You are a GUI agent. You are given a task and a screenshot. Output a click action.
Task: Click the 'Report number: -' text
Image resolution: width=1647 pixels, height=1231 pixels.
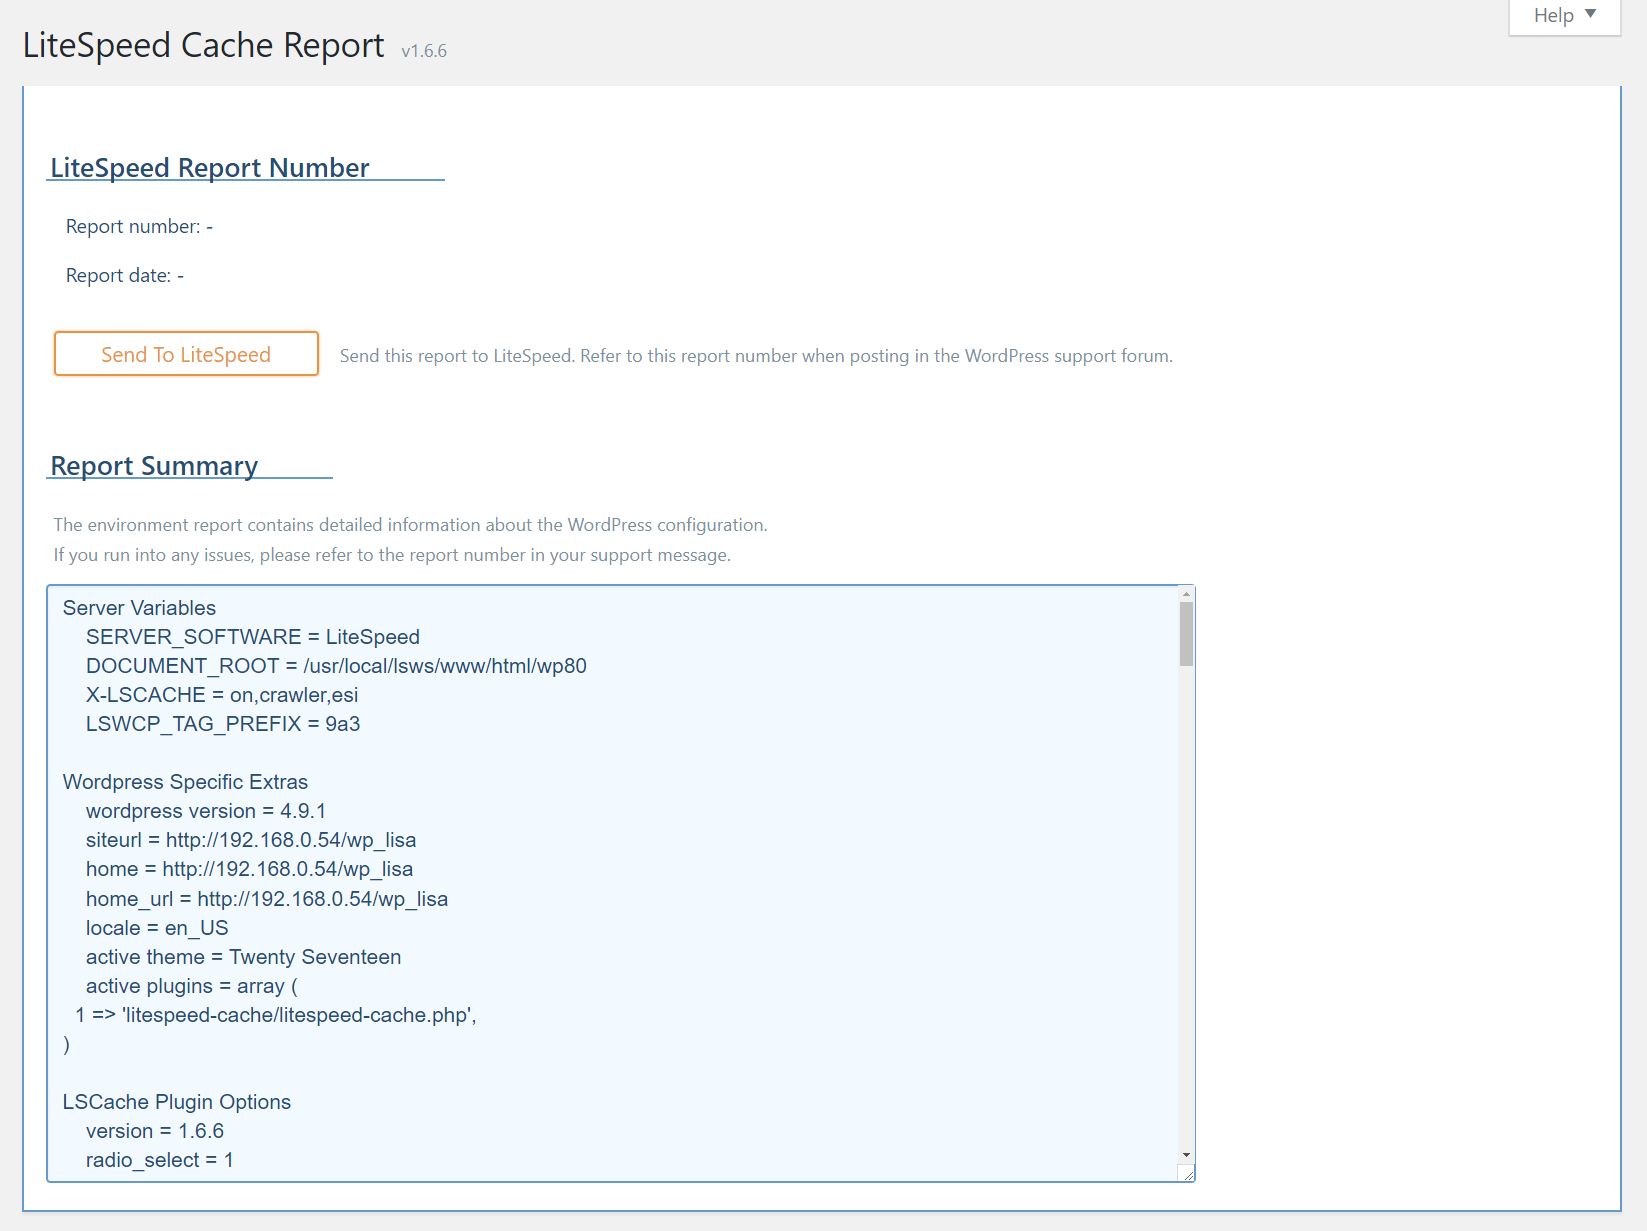[139, 226]
